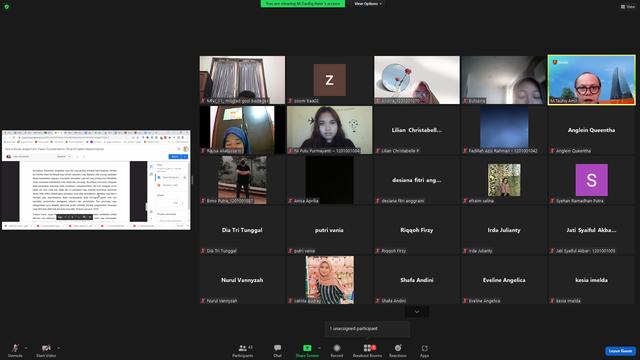The width and height of the screenshot is (640, 360).
Task: Start recording with the Record button
Action: [337, 350]
